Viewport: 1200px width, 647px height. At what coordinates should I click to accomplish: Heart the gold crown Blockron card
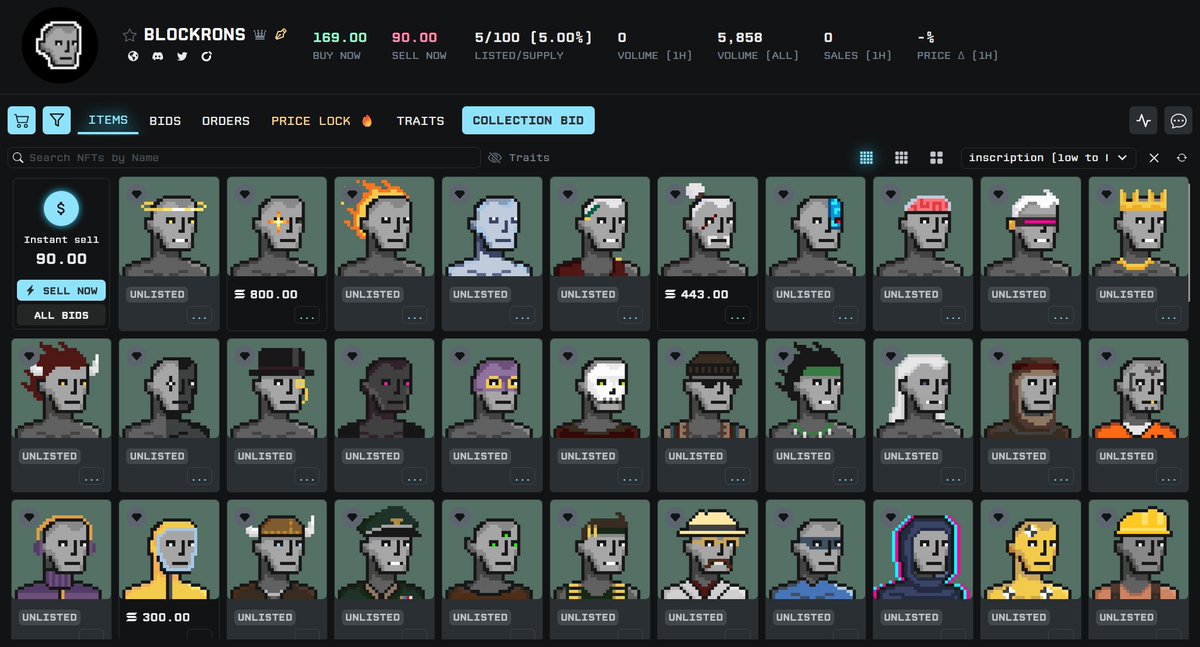pyautogui.click(x=1106, y=195)
